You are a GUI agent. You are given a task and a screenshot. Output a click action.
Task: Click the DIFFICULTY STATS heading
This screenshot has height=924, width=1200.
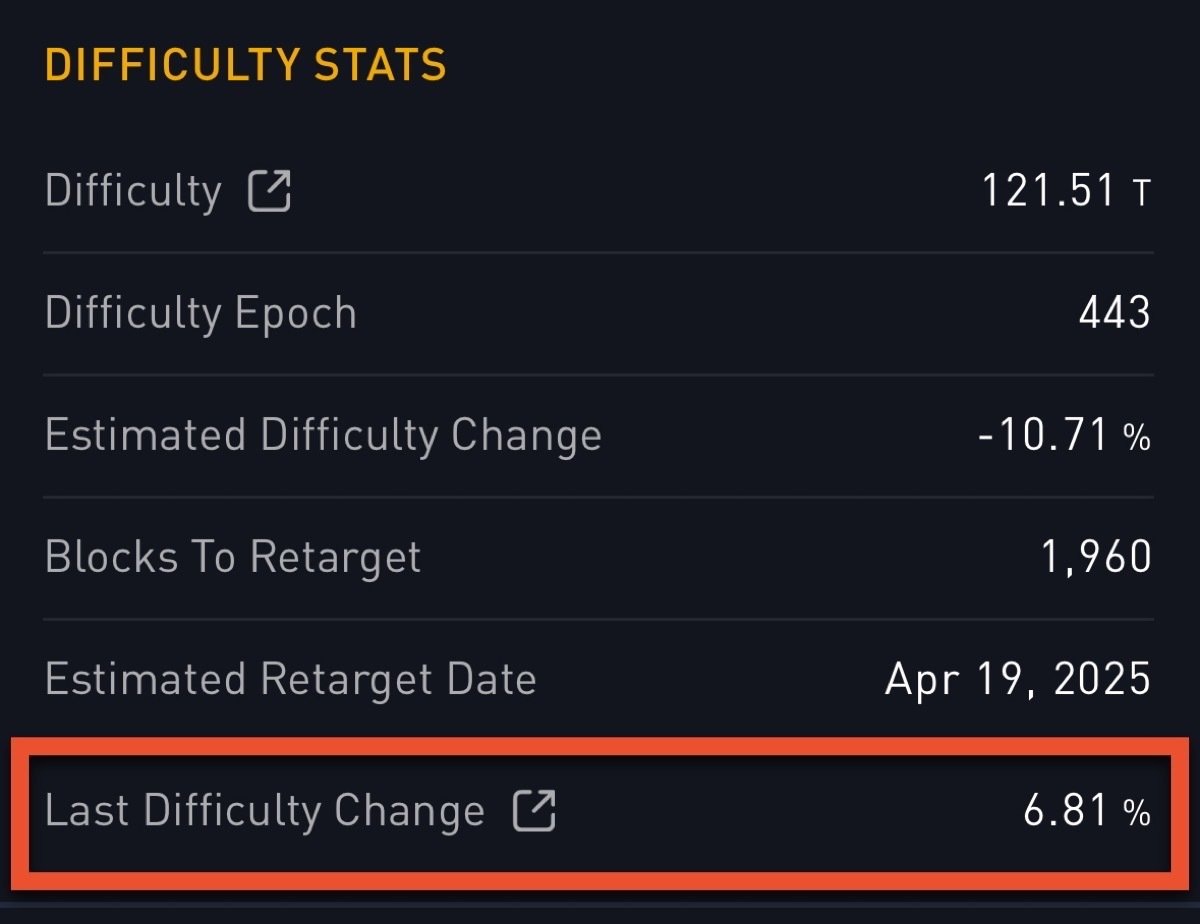[245, 66]
